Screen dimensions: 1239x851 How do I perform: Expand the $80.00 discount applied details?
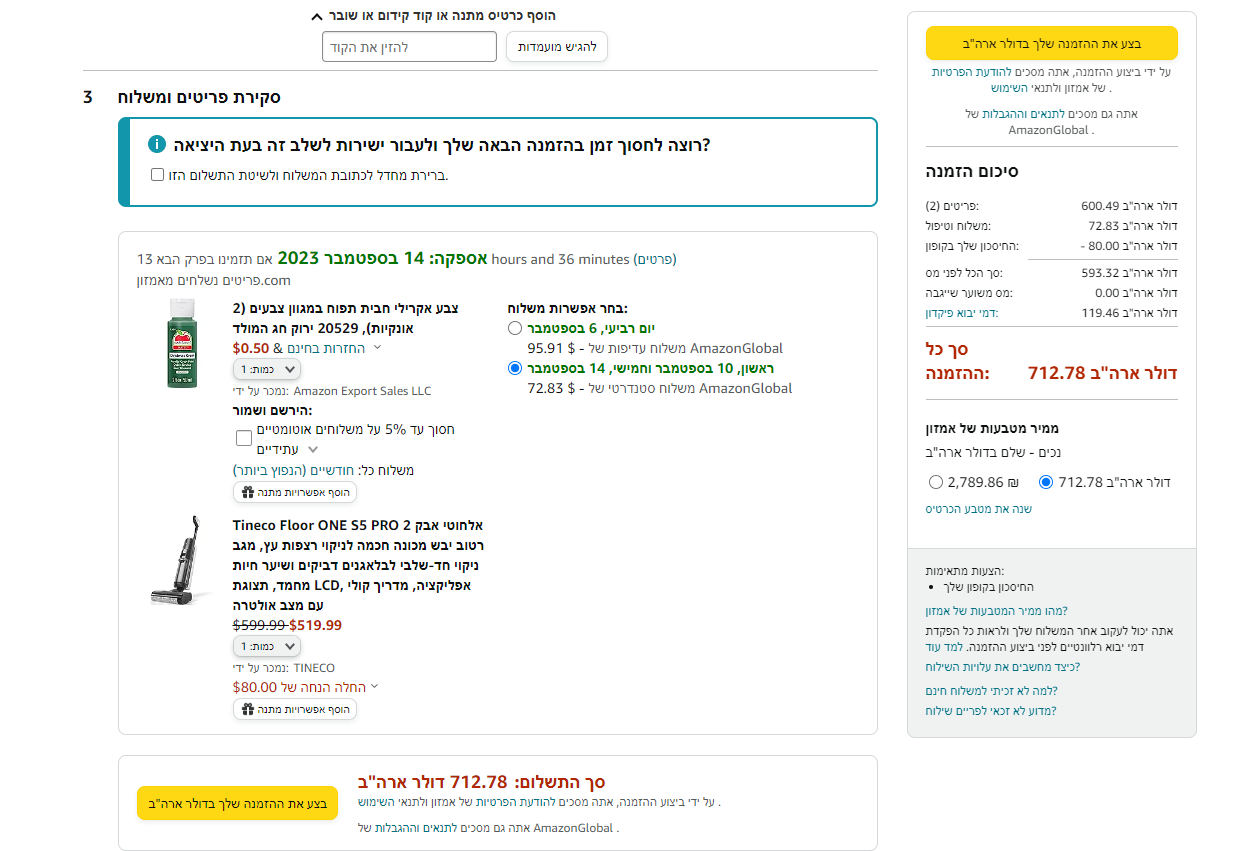(x=375, y=687)
